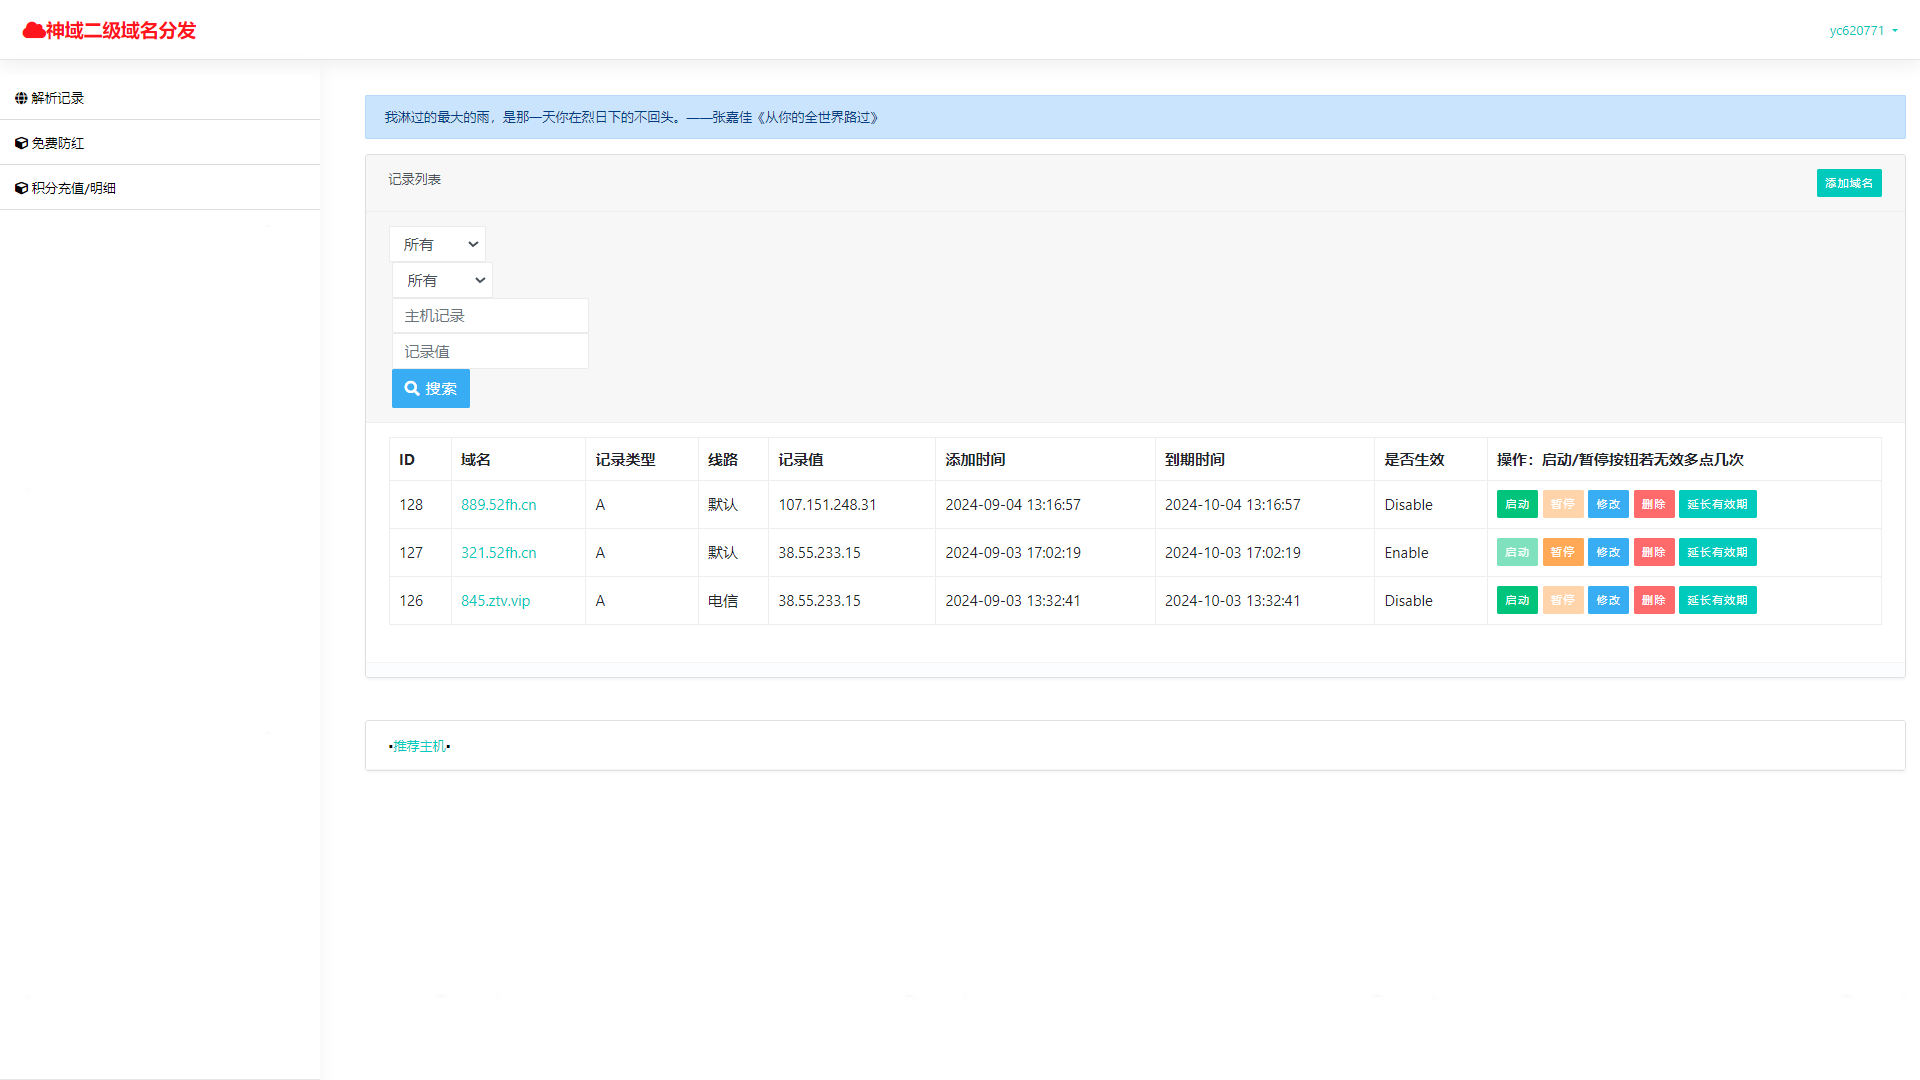Viewport: 1920px width, 1080px height.
Task: Click 延长有效期 for record 126
Action: point(1717,600)
